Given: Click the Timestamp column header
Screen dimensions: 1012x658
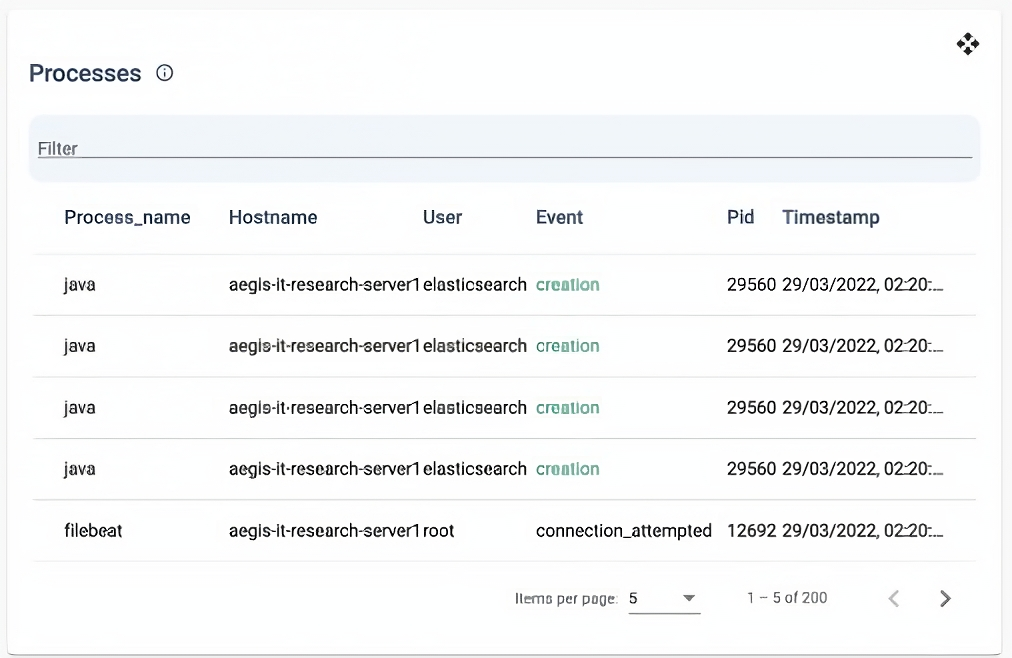Looking at the screenshot, I should pos(830,217).
